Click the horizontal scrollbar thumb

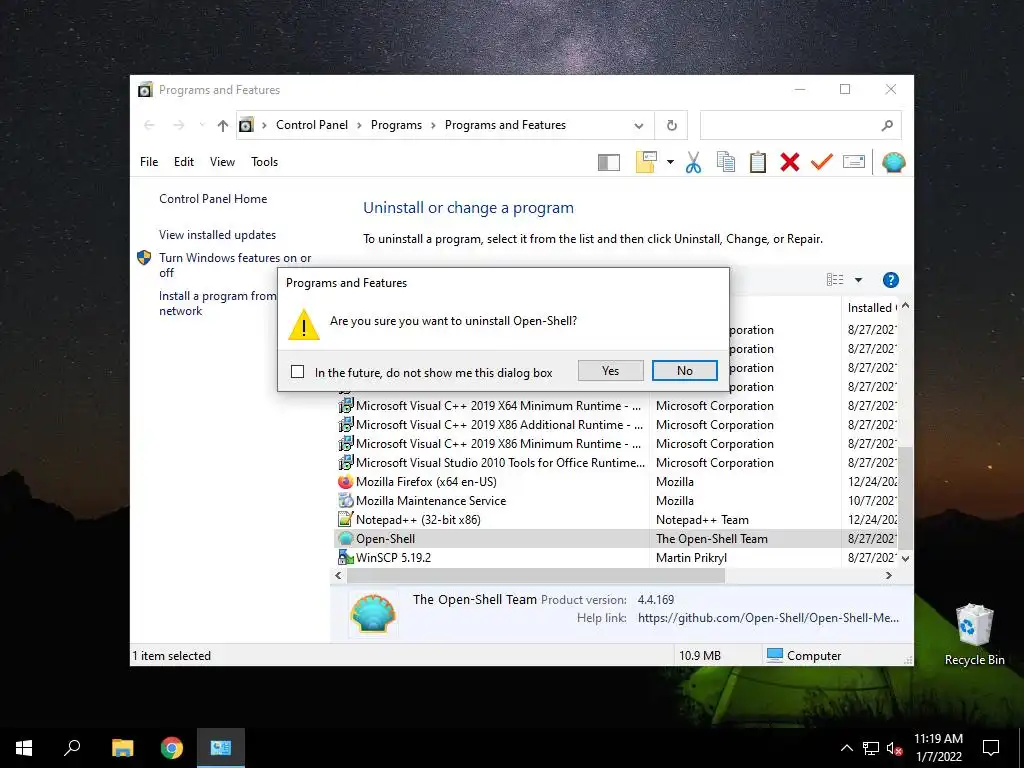(536, 575)
